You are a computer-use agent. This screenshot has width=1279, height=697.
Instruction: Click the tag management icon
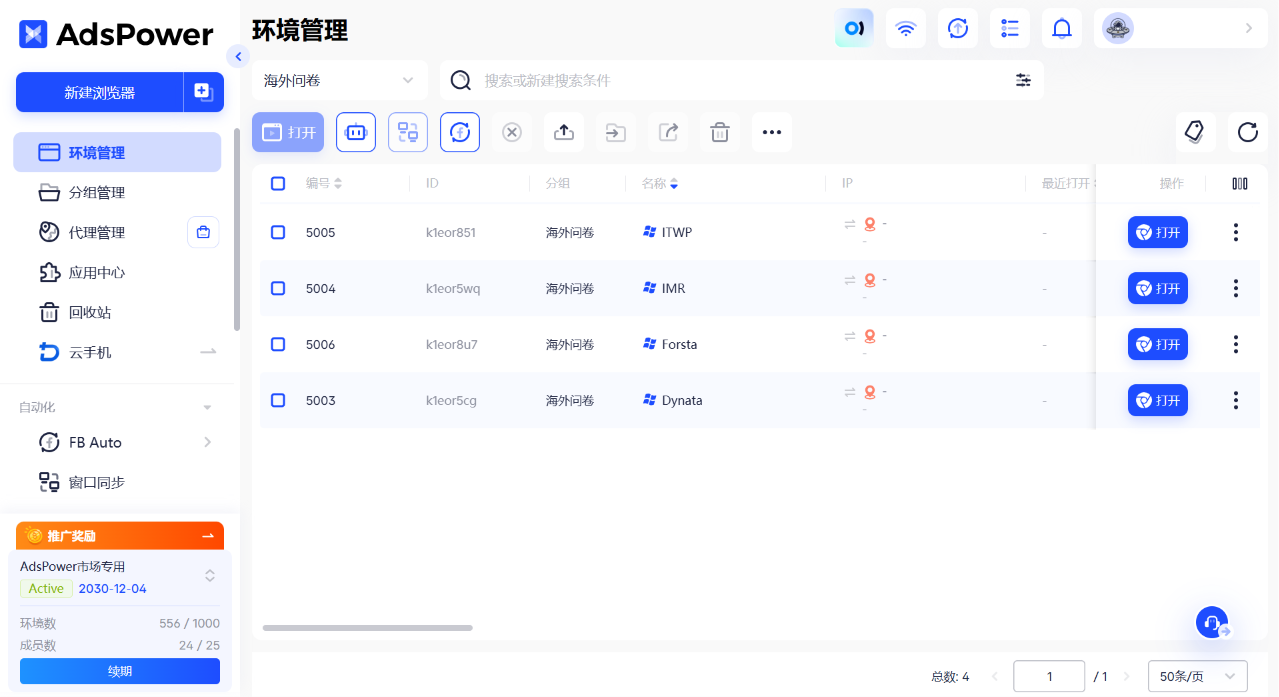[x=1195, y=132]
